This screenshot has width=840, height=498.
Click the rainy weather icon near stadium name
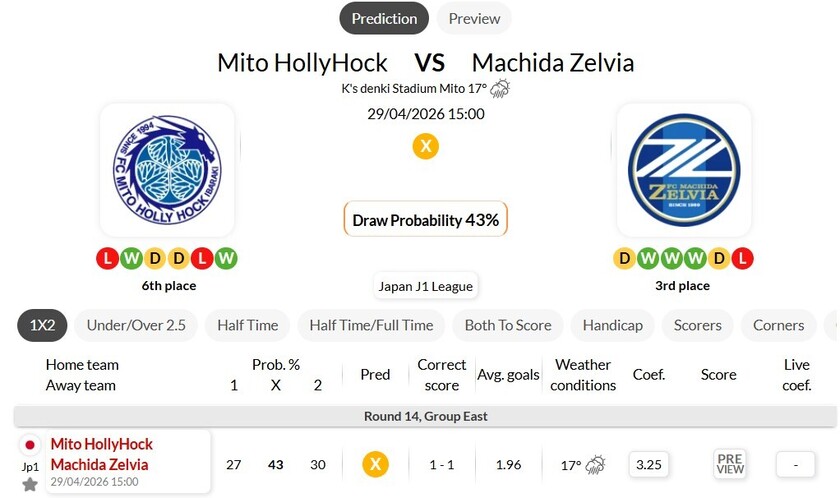500,89
